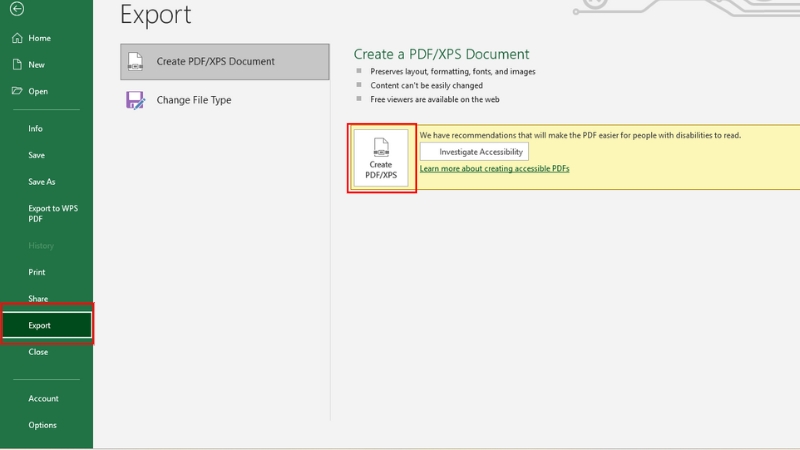Click the greyed-out History item
This screenshot has height=450, width=800.
pos(40,246)
